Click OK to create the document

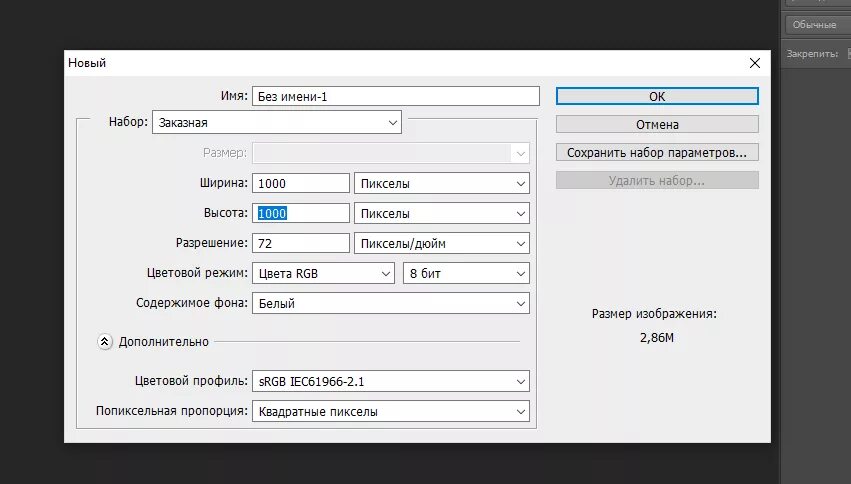click(657, 96)
